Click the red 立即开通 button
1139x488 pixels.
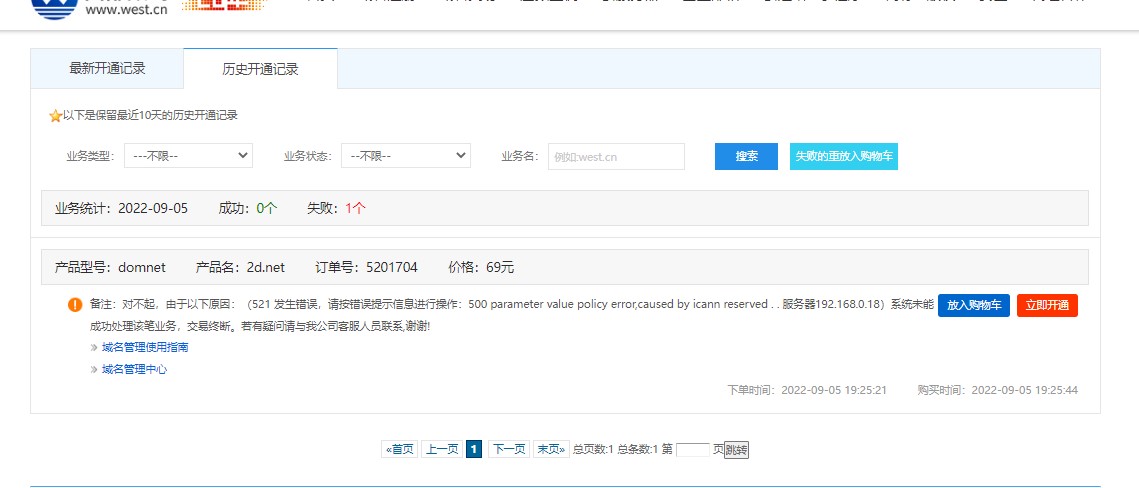[1047, 305]
